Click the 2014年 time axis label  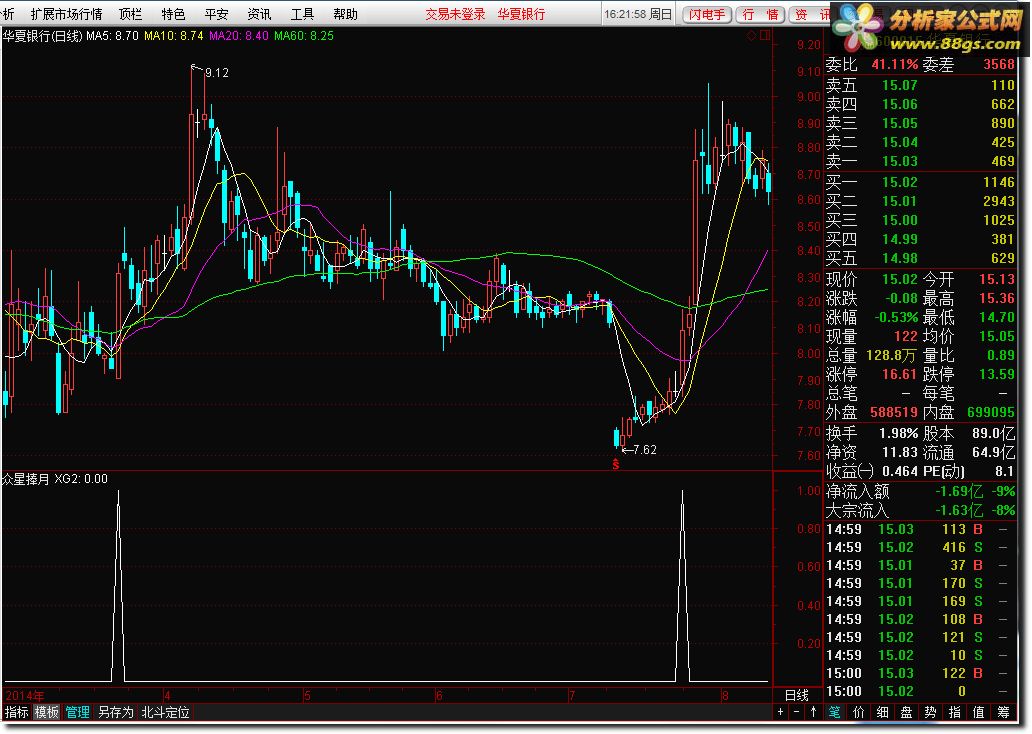point(25,695)
